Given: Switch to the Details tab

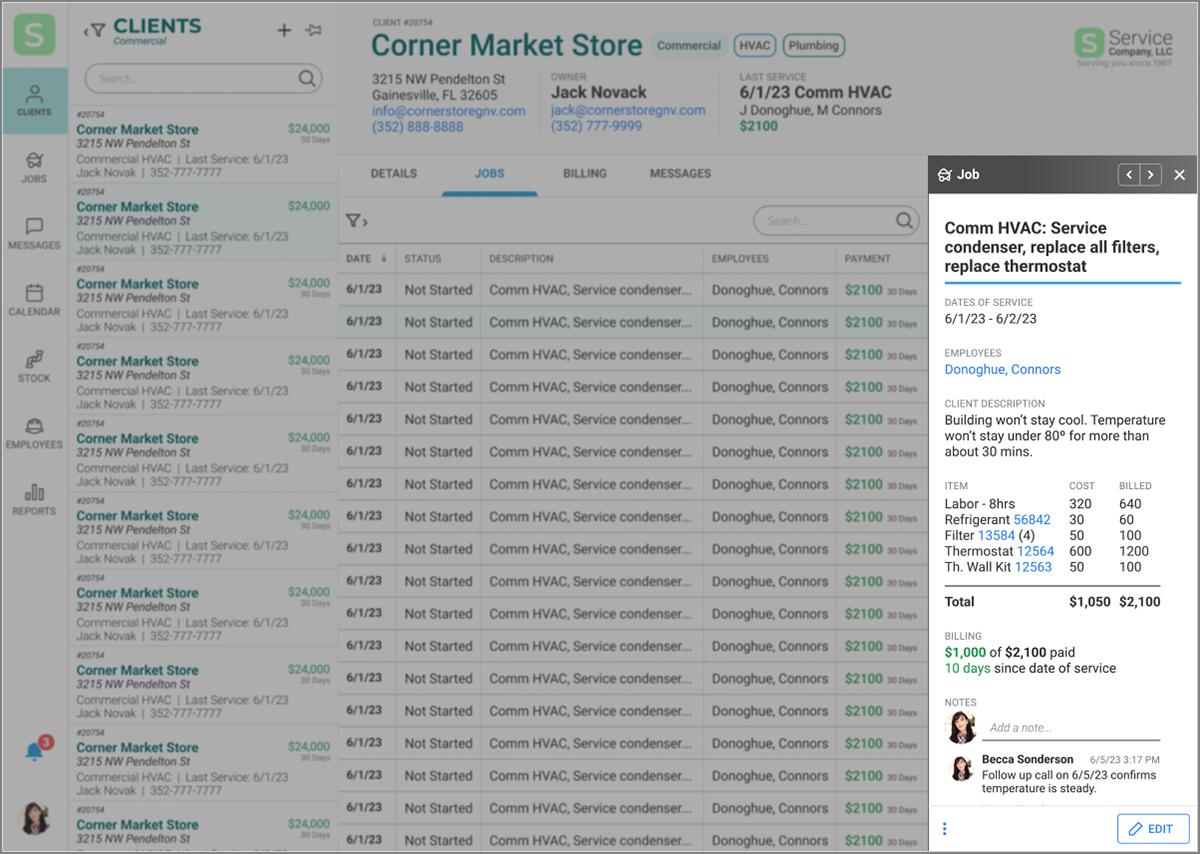Looking at the screenshot, I should (394, 174).
